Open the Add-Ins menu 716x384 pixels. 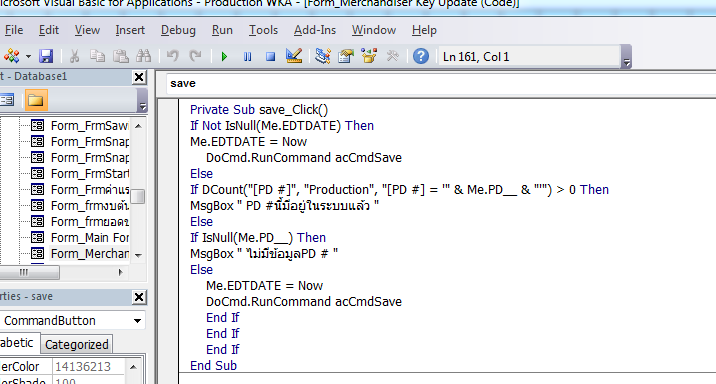[x=315, y=30]
